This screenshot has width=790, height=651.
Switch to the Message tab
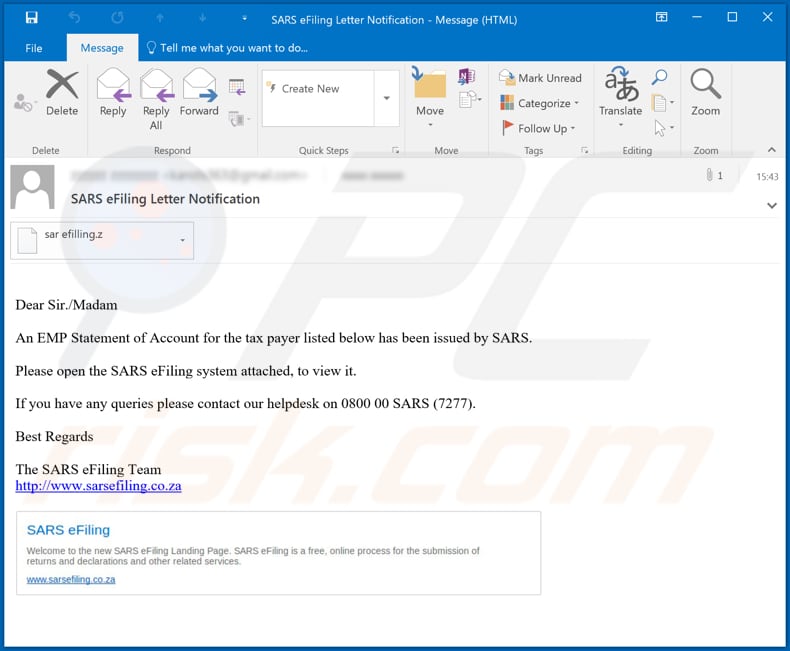click(102, 48)
